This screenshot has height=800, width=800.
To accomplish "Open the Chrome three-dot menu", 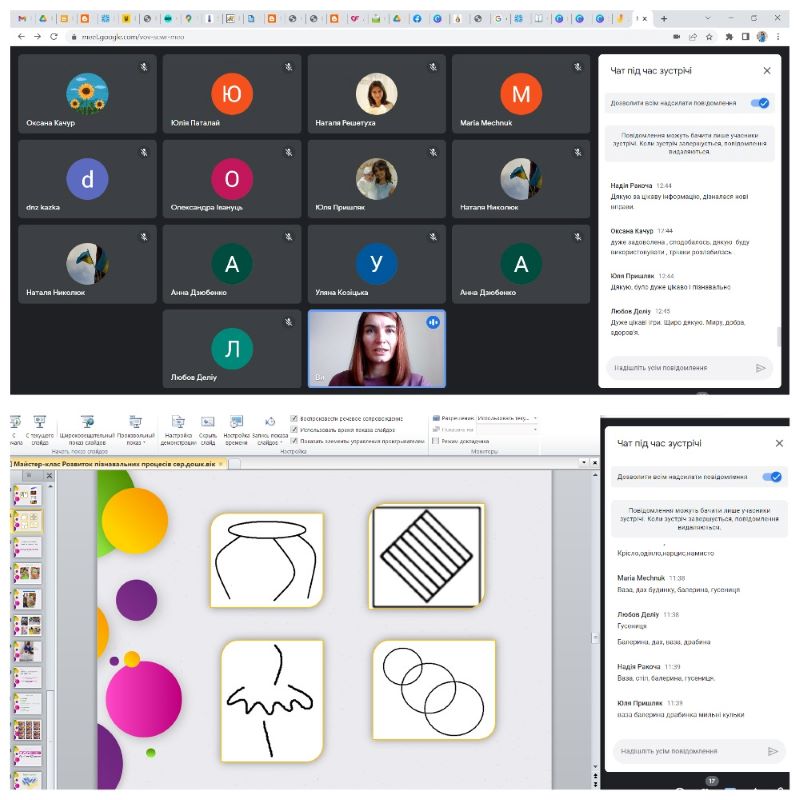I will [778, 37].
